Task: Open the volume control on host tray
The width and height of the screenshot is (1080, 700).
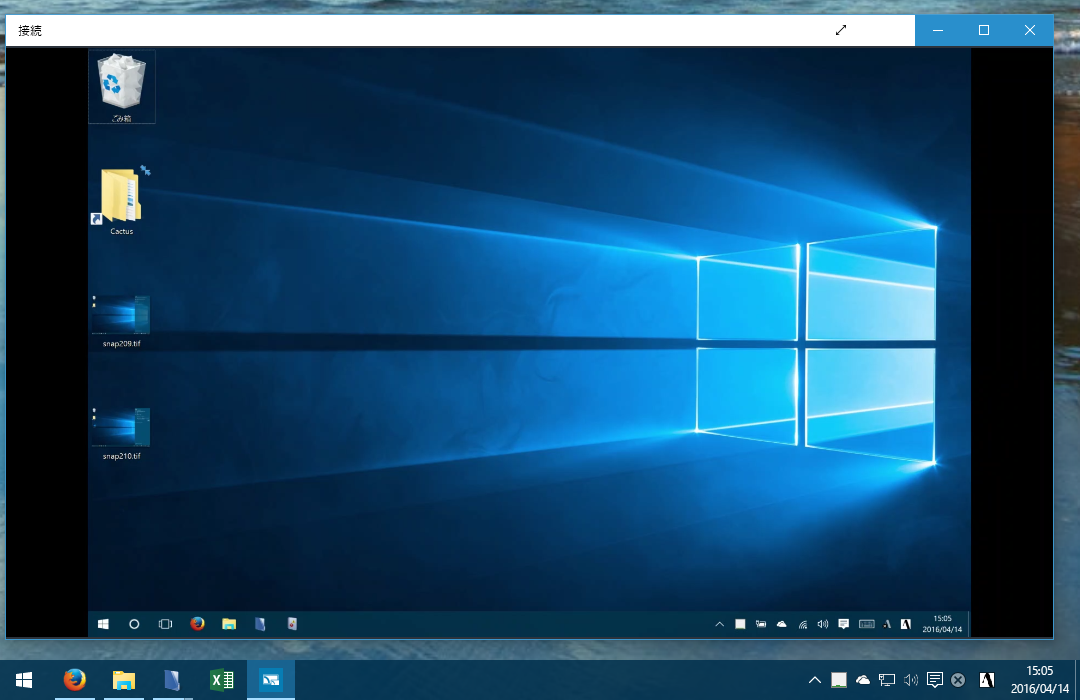Action: tap(911, 680)
